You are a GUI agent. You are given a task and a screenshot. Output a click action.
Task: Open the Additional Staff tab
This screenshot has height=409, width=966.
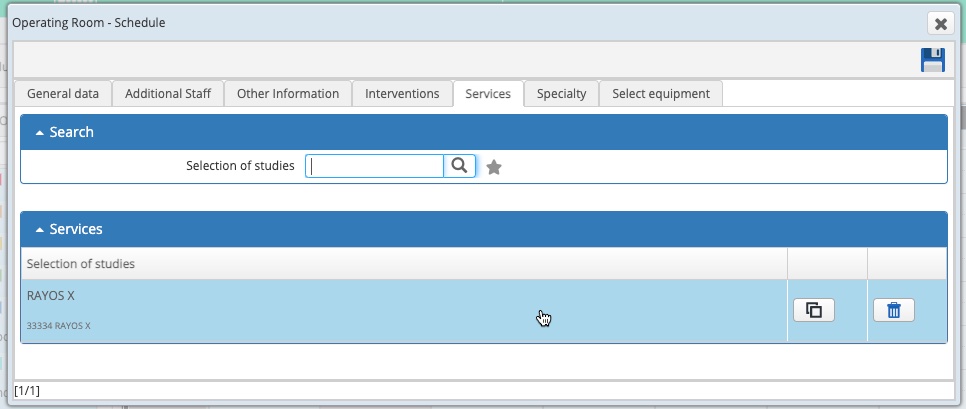[x=168, y=94]
